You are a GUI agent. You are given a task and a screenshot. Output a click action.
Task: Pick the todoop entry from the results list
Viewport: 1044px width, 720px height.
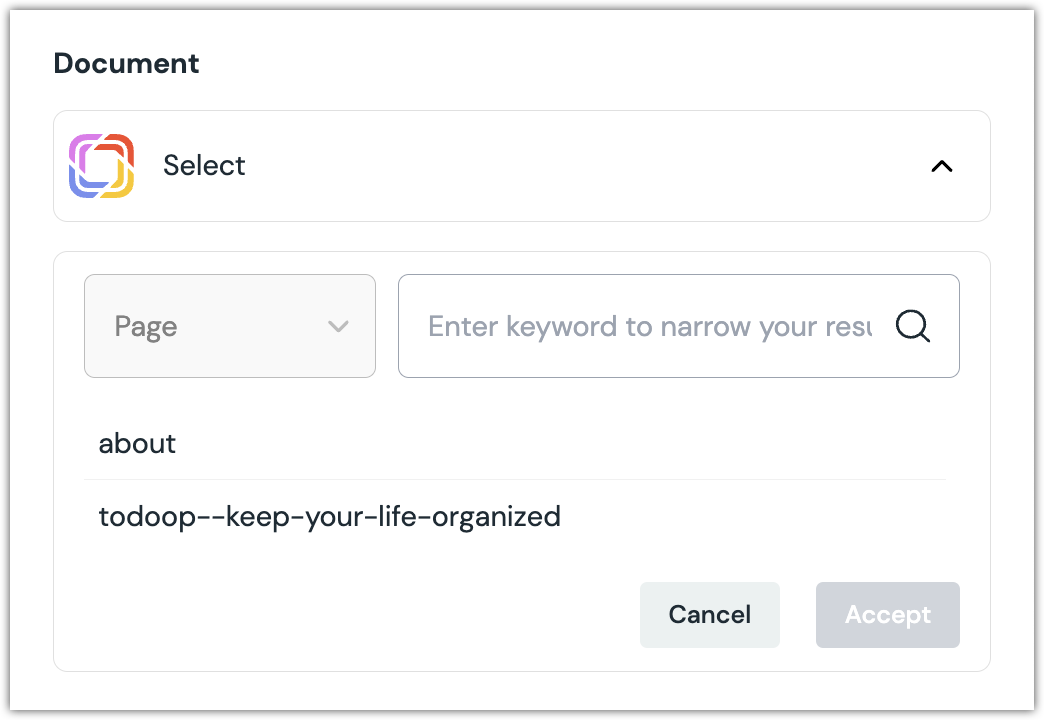coord(329,517)
